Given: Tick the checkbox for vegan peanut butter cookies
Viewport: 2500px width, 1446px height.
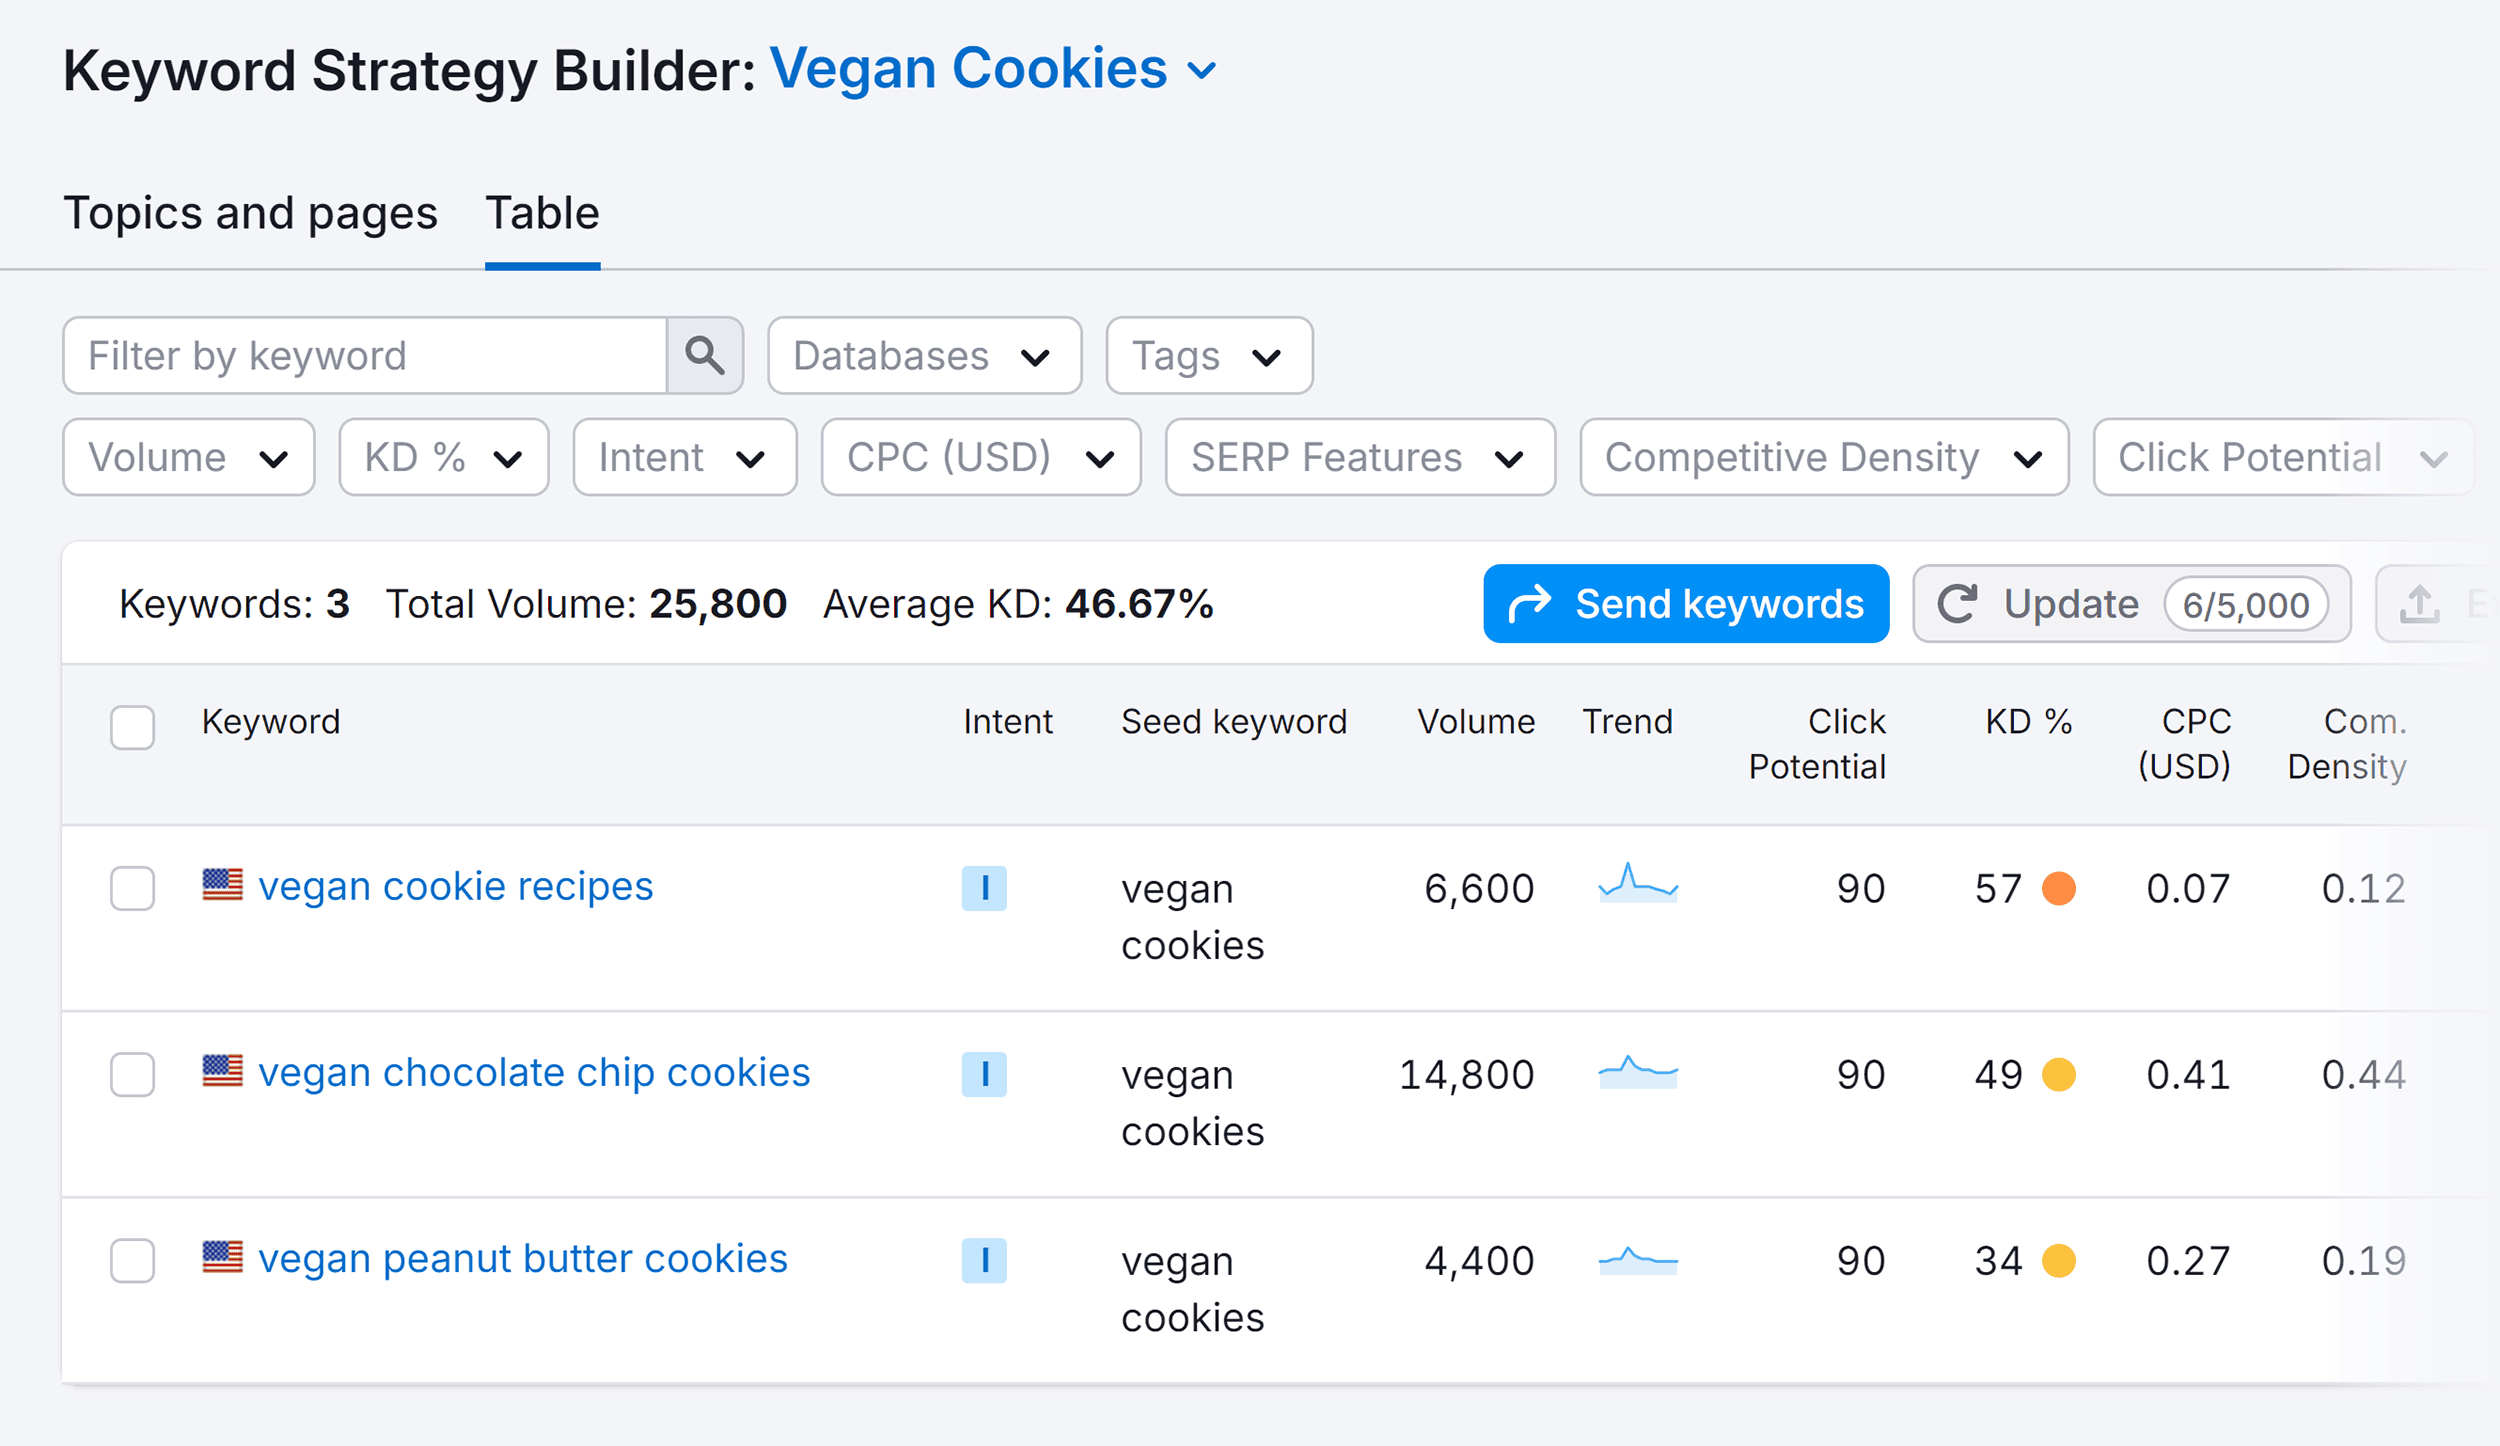Looking at the screenshot, I should coord(132,1260).
